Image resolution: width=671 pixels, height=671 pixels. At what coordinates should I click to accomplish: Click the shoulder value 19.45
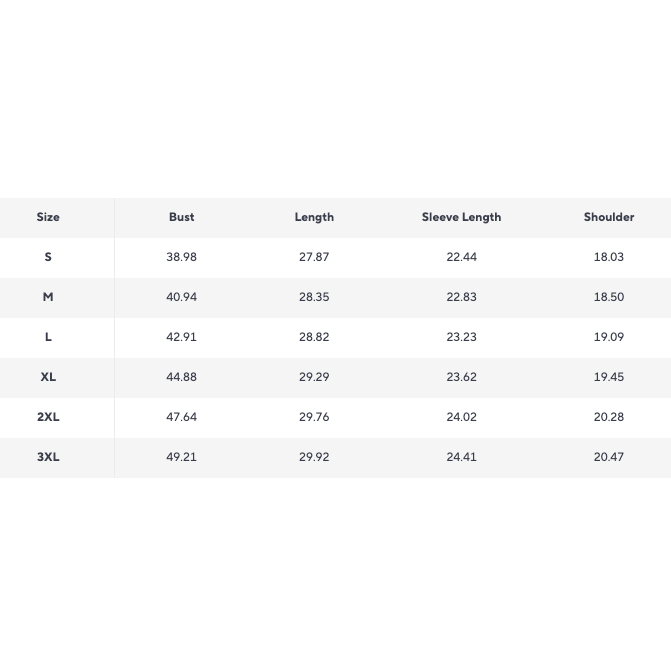coord(609,377)
